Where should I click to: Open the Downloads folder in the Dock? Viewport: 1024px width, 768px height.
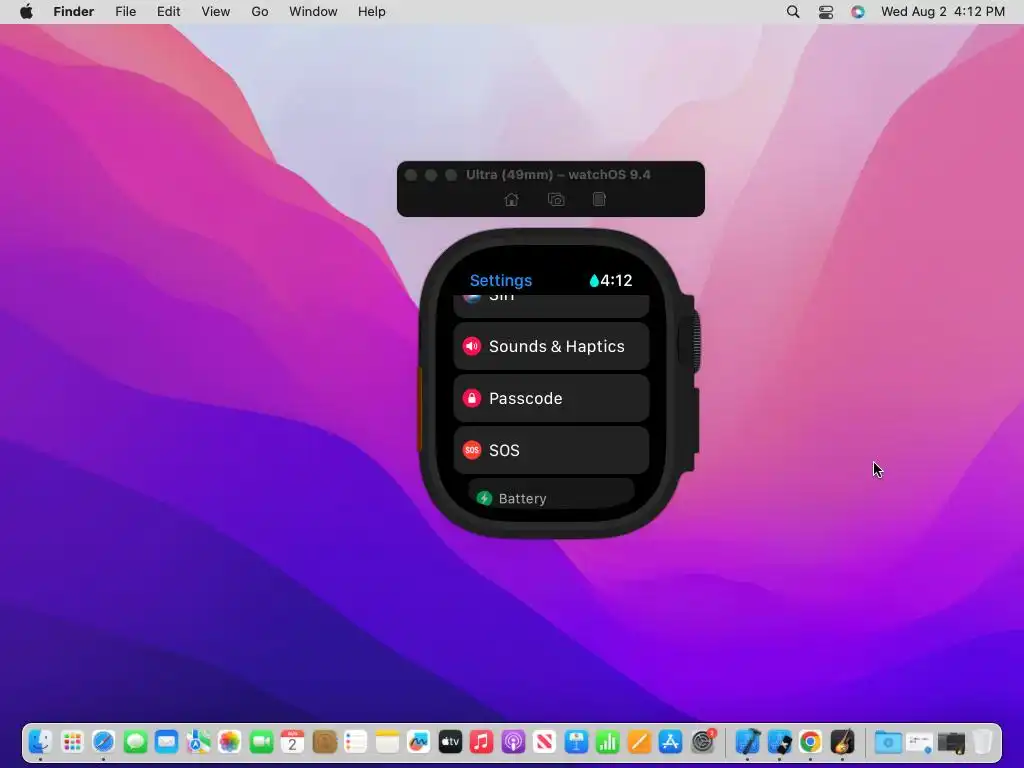click(888, 742)
